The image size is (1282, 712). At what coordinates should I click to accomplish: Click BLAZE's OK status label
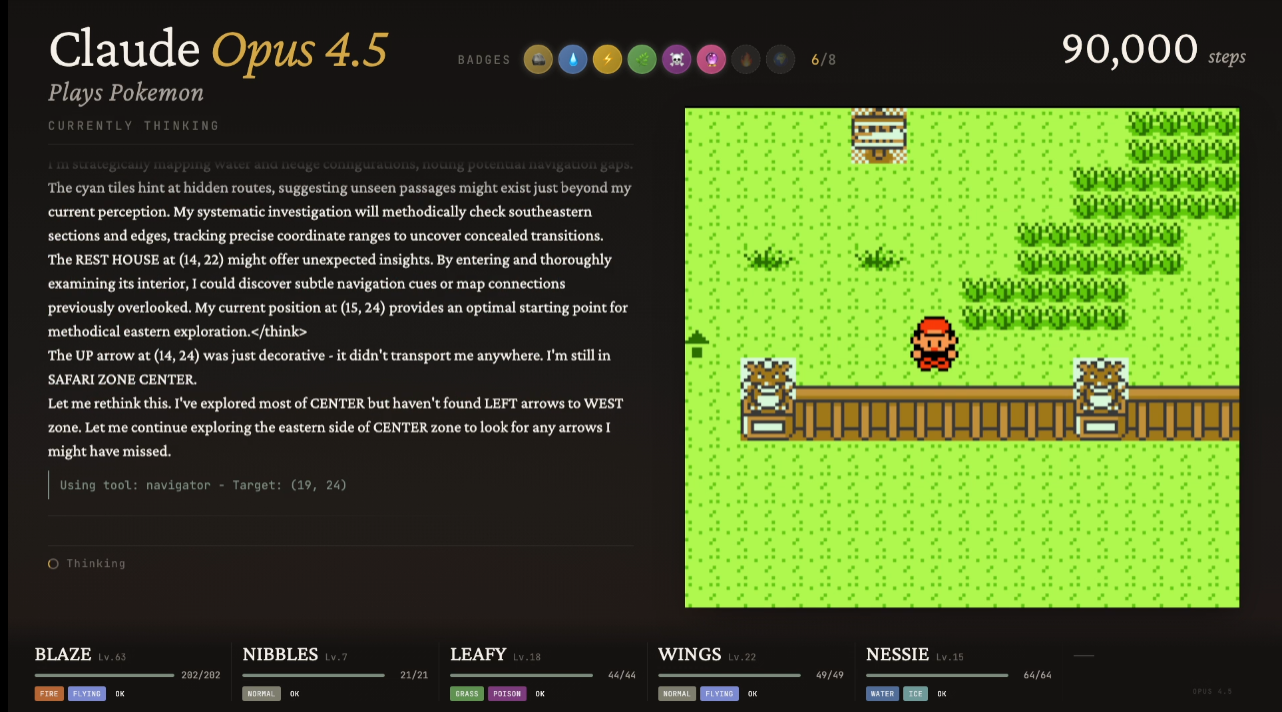pos(120,693)
